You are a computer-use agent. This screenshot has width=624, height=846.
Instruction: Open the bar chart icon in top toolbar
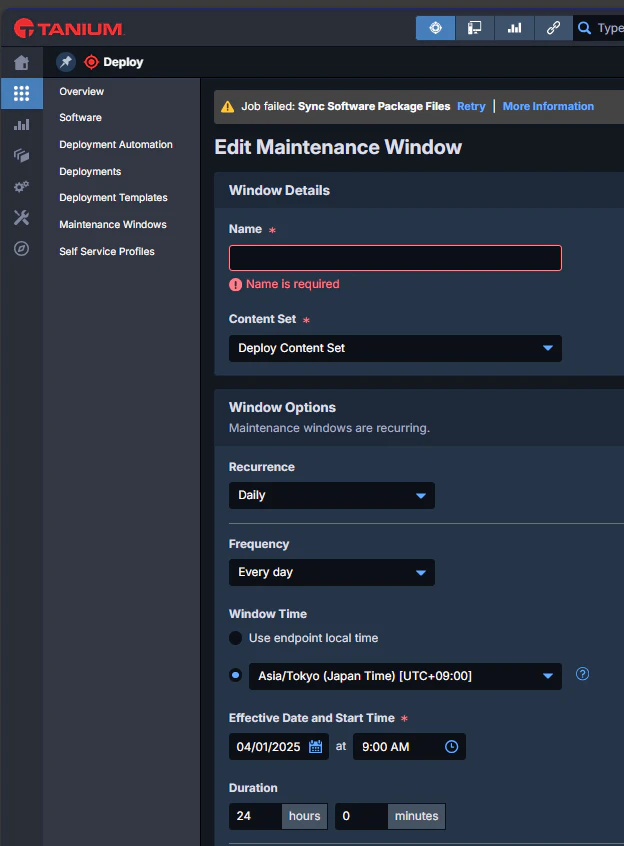pyautogui.click(x=514, y=28)
